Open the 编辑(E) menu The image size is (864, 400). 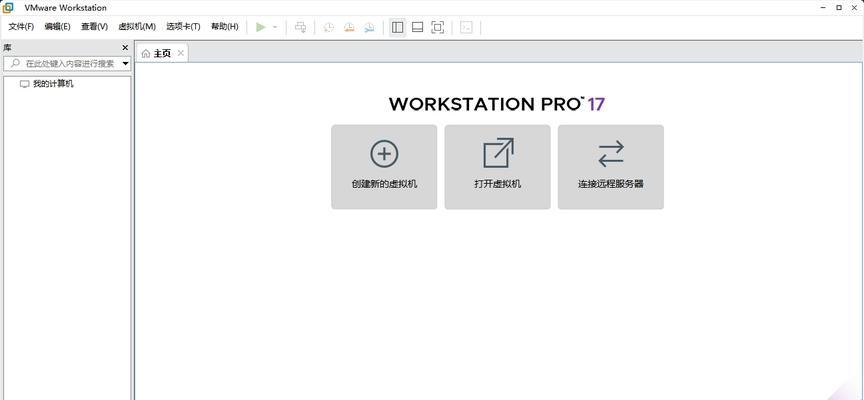[x=57, y=26]
